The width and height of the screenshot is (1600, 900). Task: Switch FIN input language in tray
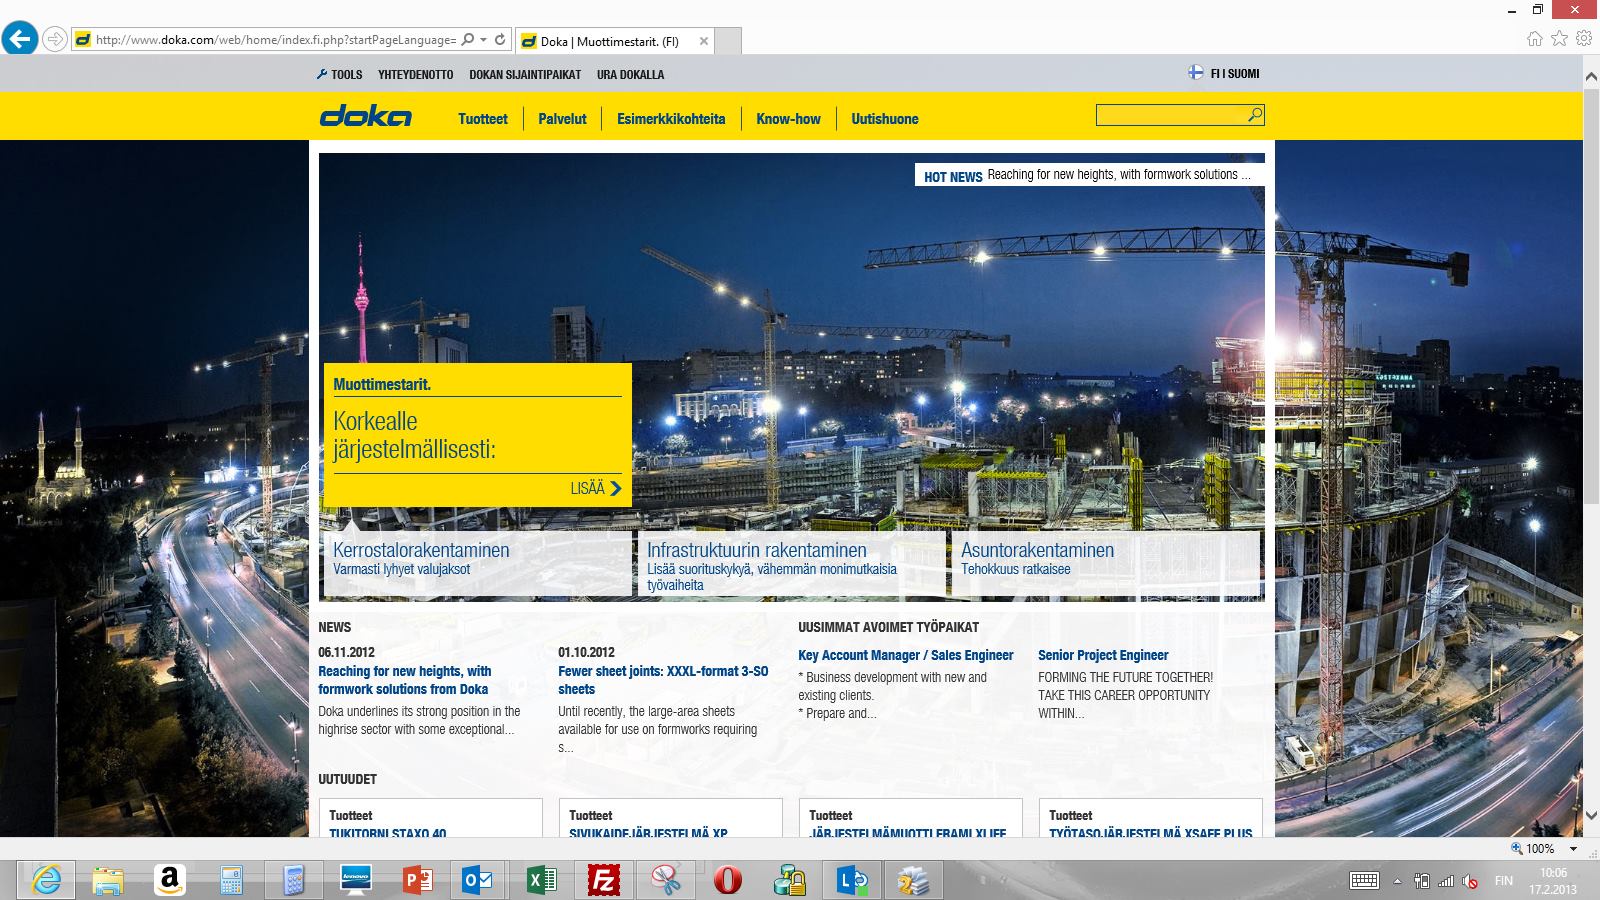tap(1503, 881)
